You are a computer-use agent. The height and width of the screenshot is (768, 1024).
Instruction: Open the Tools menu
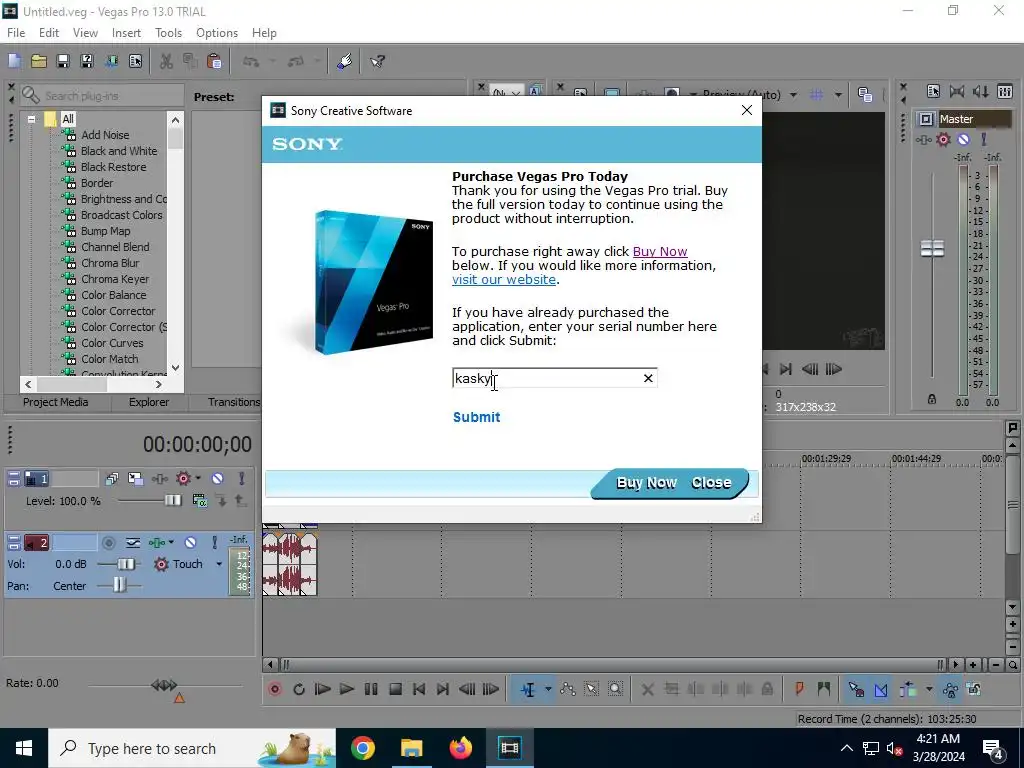pyautogui.click(x=168, y=33)
